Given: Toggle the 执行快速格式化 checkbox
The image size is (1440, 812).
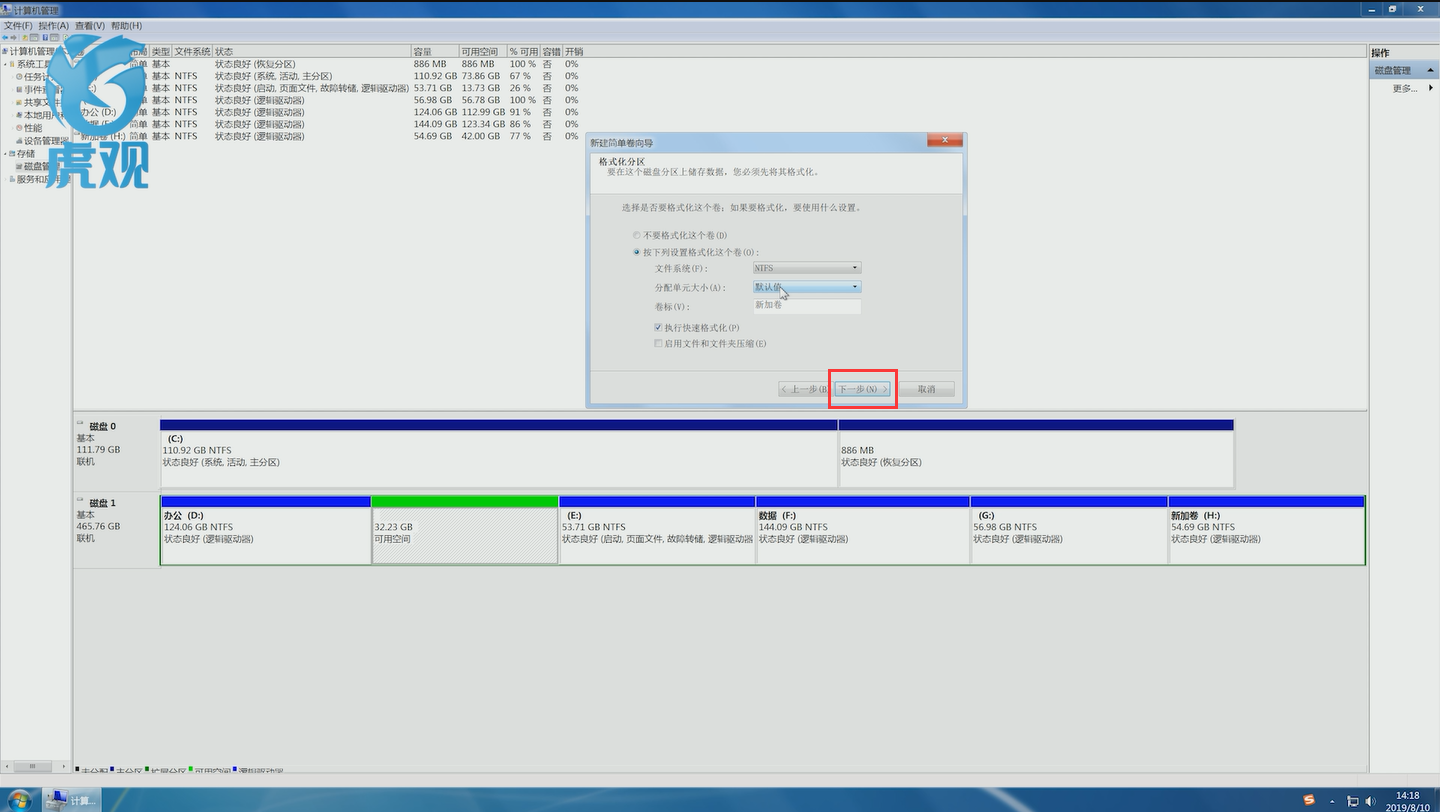Looking at the screenshot, I should [697, 328].
